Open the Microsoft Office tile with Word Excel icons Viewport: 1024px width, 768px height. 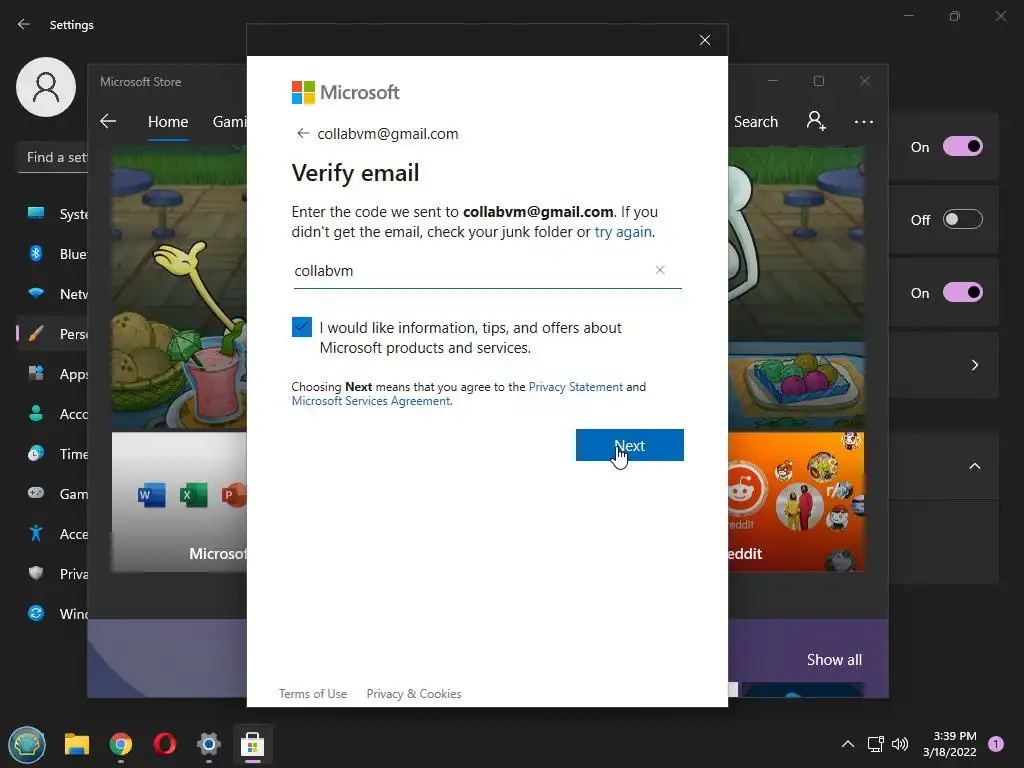[179, 502]
